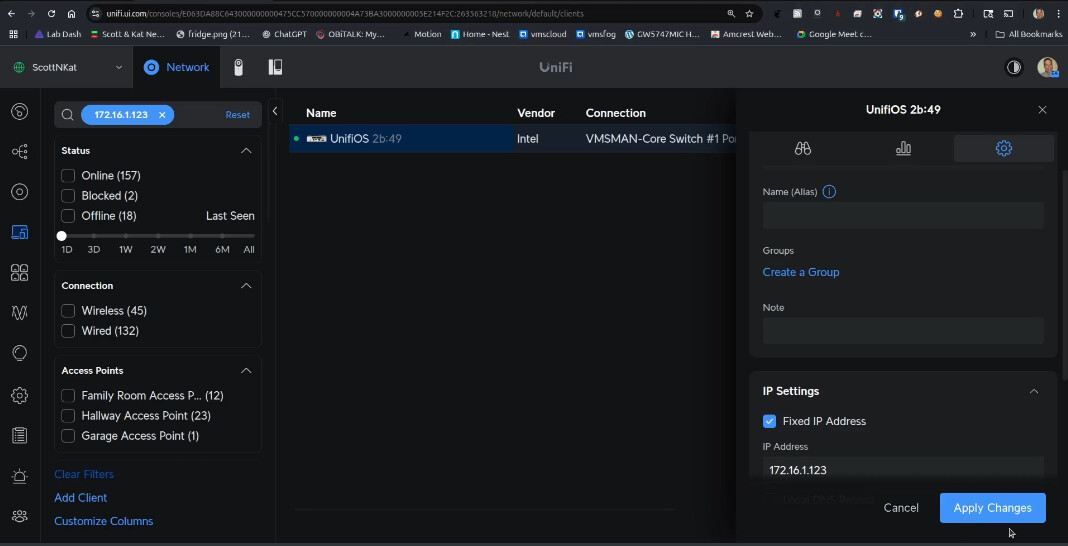Click Apply Changes button
This screenshot has width=1068, height=546.
(x=992, y=508)
